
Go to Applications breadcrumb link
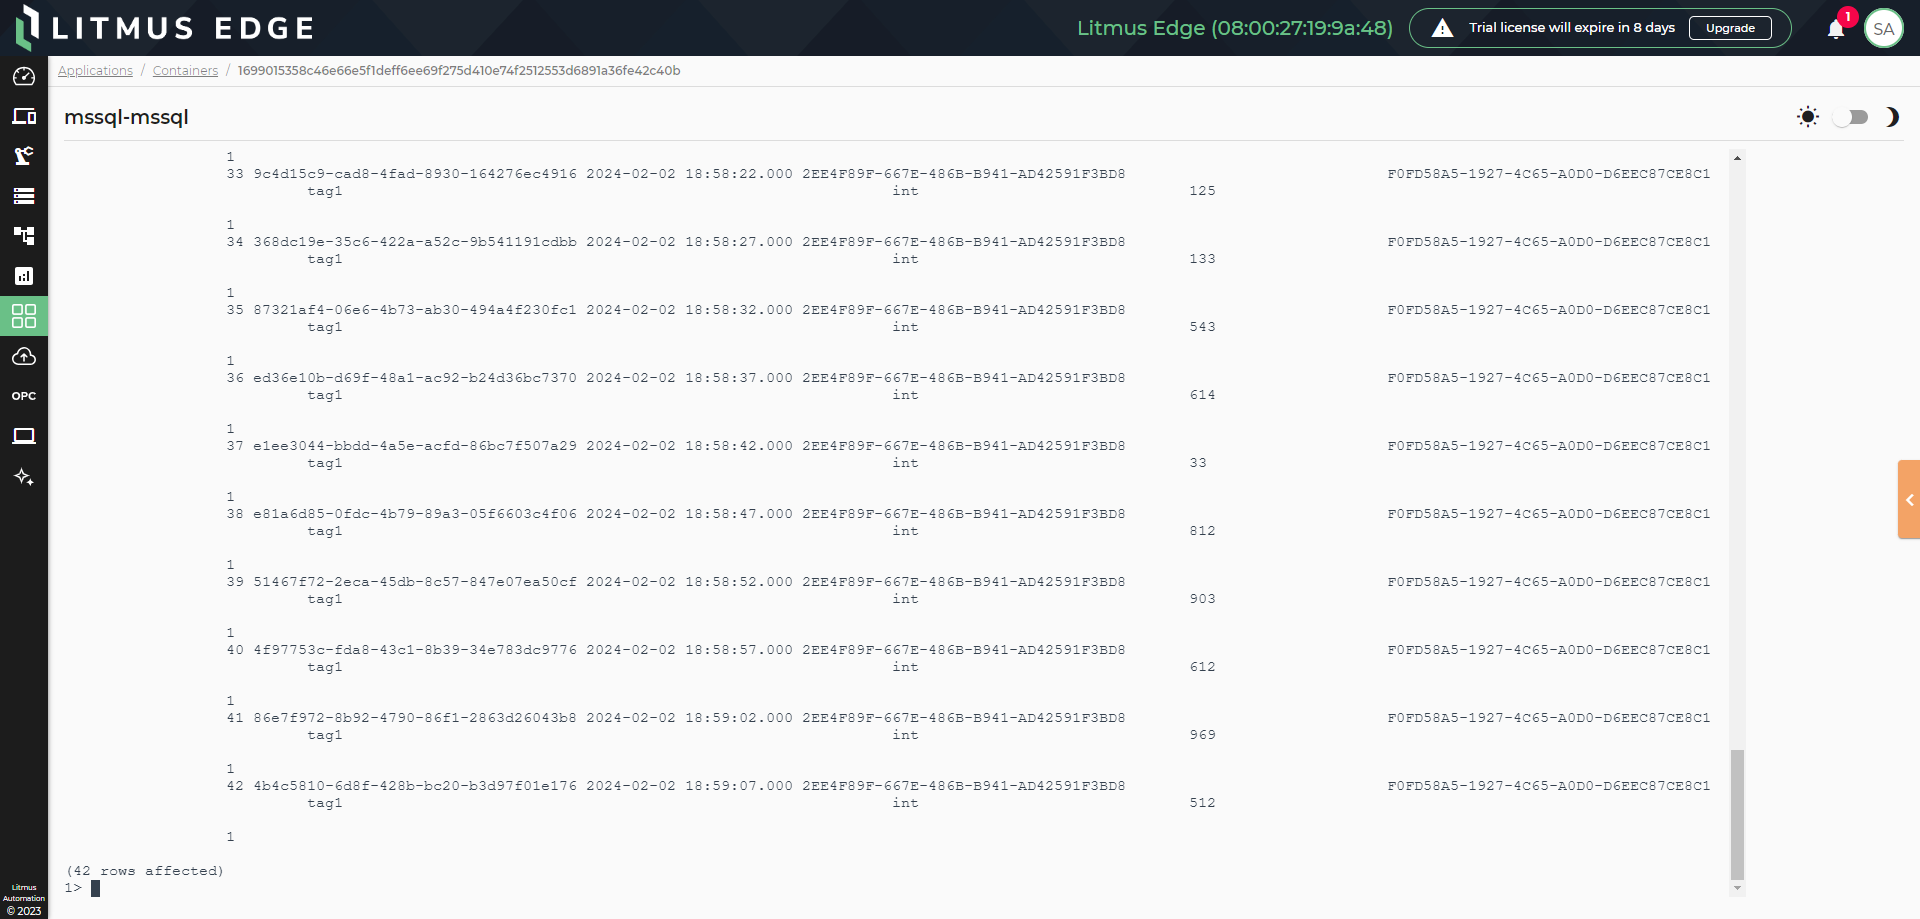click(95, 71)
